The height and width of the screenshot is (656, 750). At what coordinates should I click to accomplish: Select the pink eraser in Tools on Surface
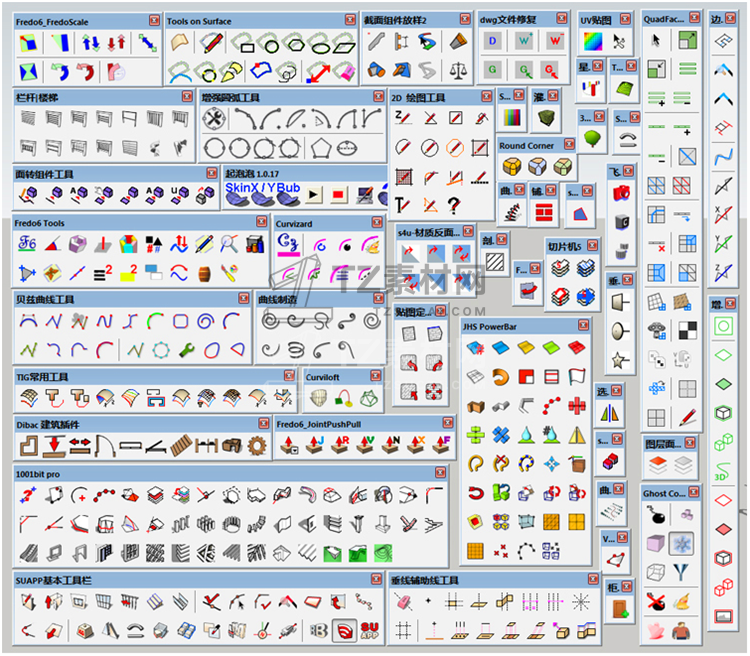point(345,72)
